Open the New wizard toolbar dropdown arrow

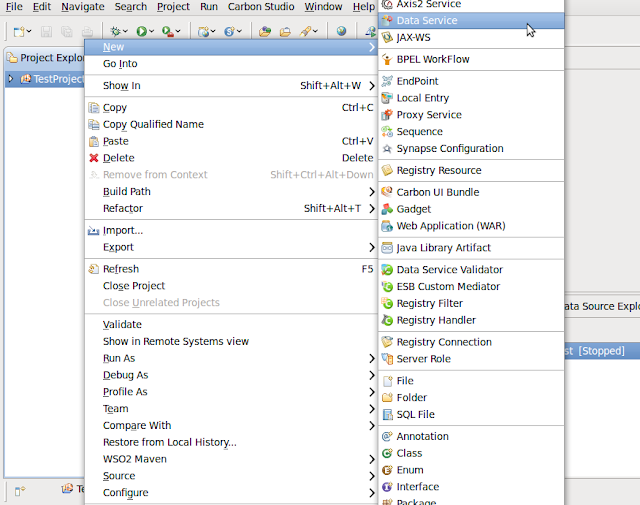coord(29,31)
